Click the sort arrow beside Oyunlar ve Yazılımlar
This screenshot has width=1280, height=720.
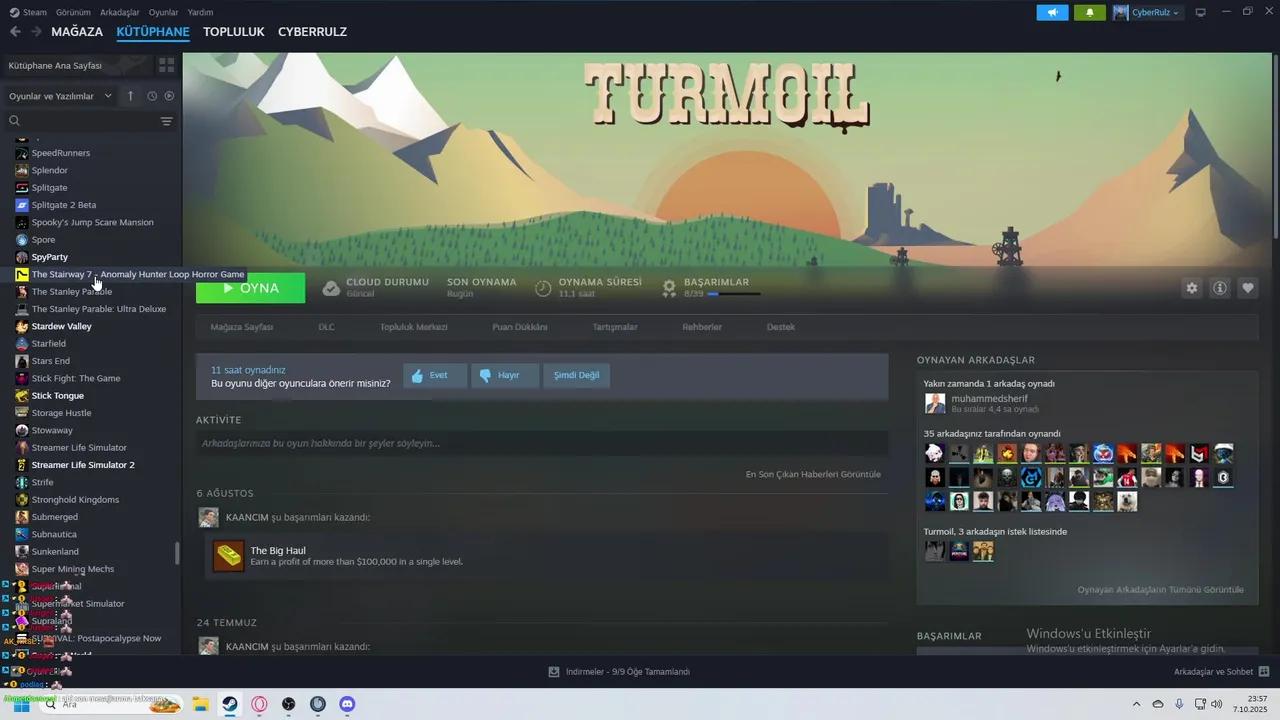click(130, 96)
